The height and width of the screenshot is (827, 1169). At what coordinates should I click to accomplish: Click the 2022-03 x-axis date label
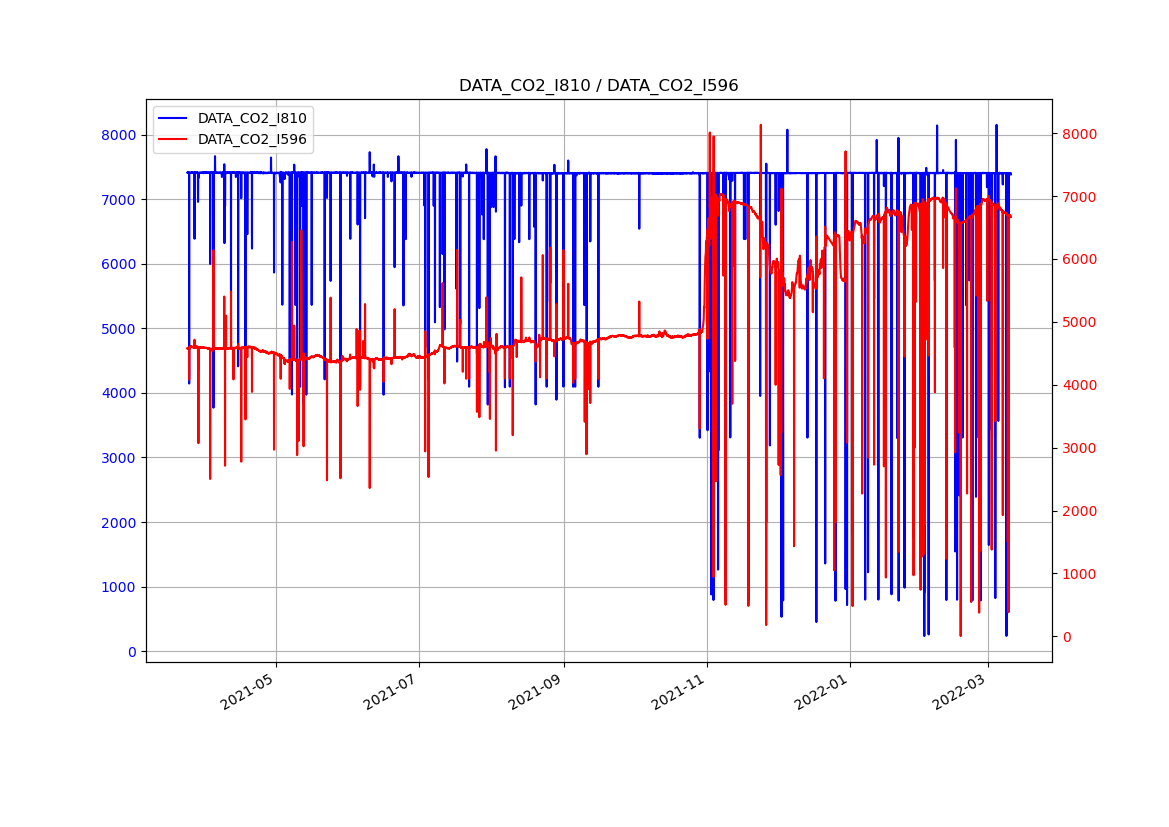coord(957,690)
